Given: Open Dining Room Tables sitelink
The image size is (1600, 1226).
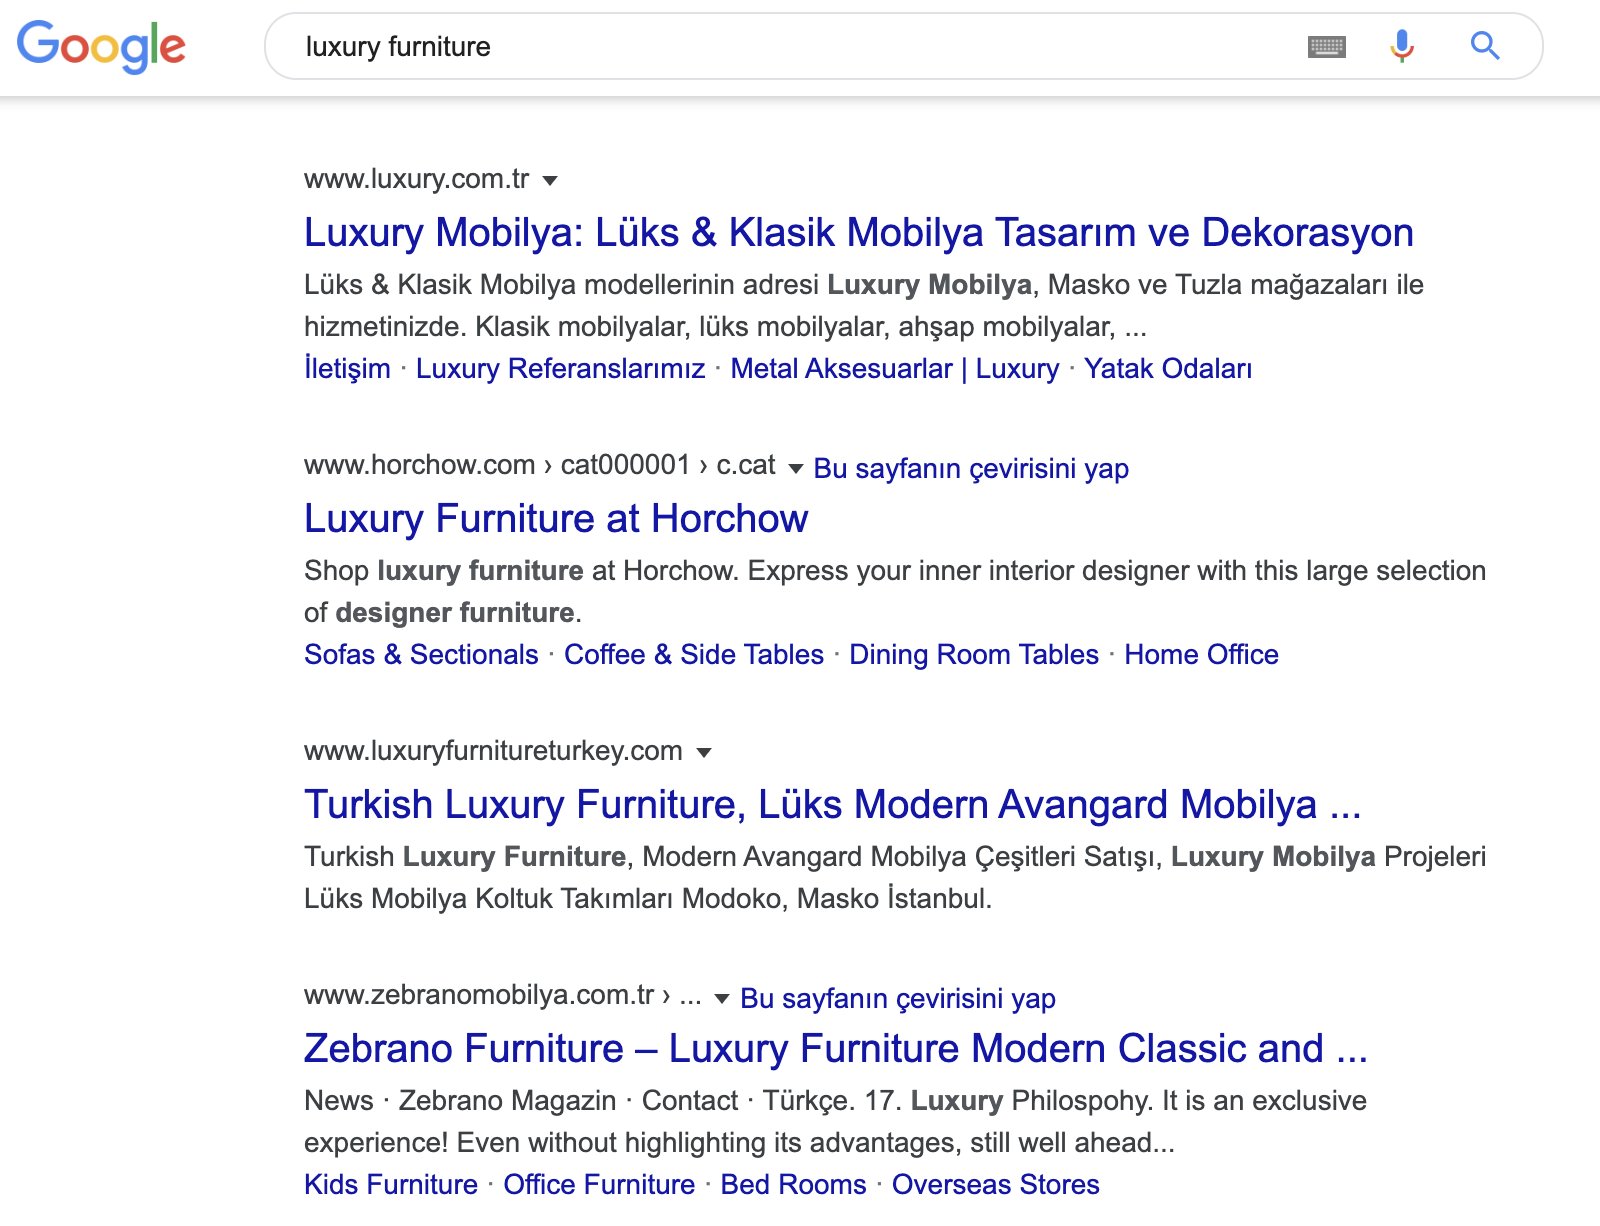Looking at the screenshot, I should click(974, 654).
